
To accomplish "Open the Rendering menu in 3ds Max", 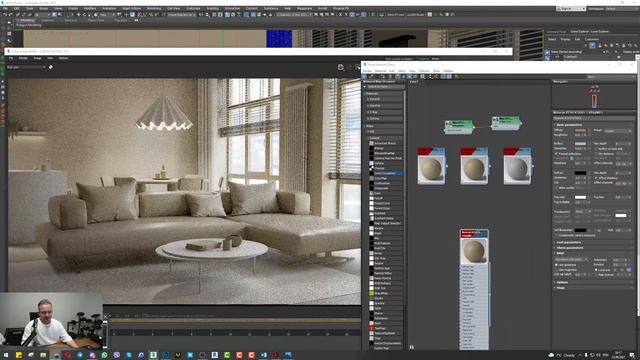I will coord(153,8).
